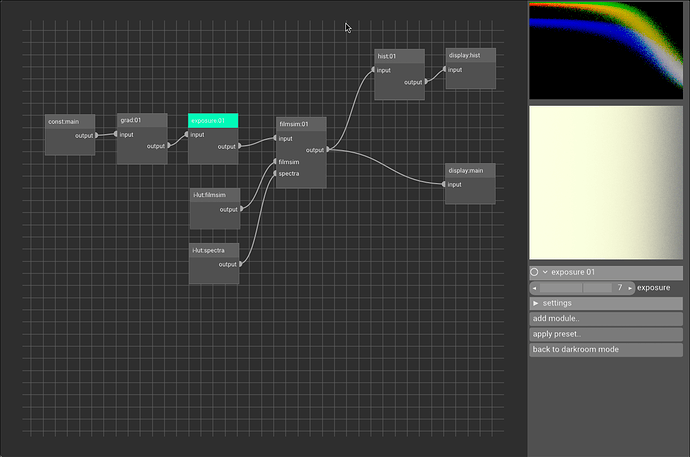Collapse the exposure 01 module chevron
The height and width of the screenshot is (457, 690).
coord(545,272)
